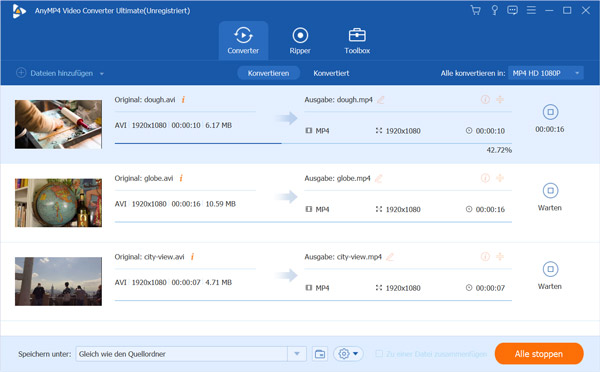
Task: Expand the Dateien hinzufügen dropdown arrow
Action: [102, 73]
